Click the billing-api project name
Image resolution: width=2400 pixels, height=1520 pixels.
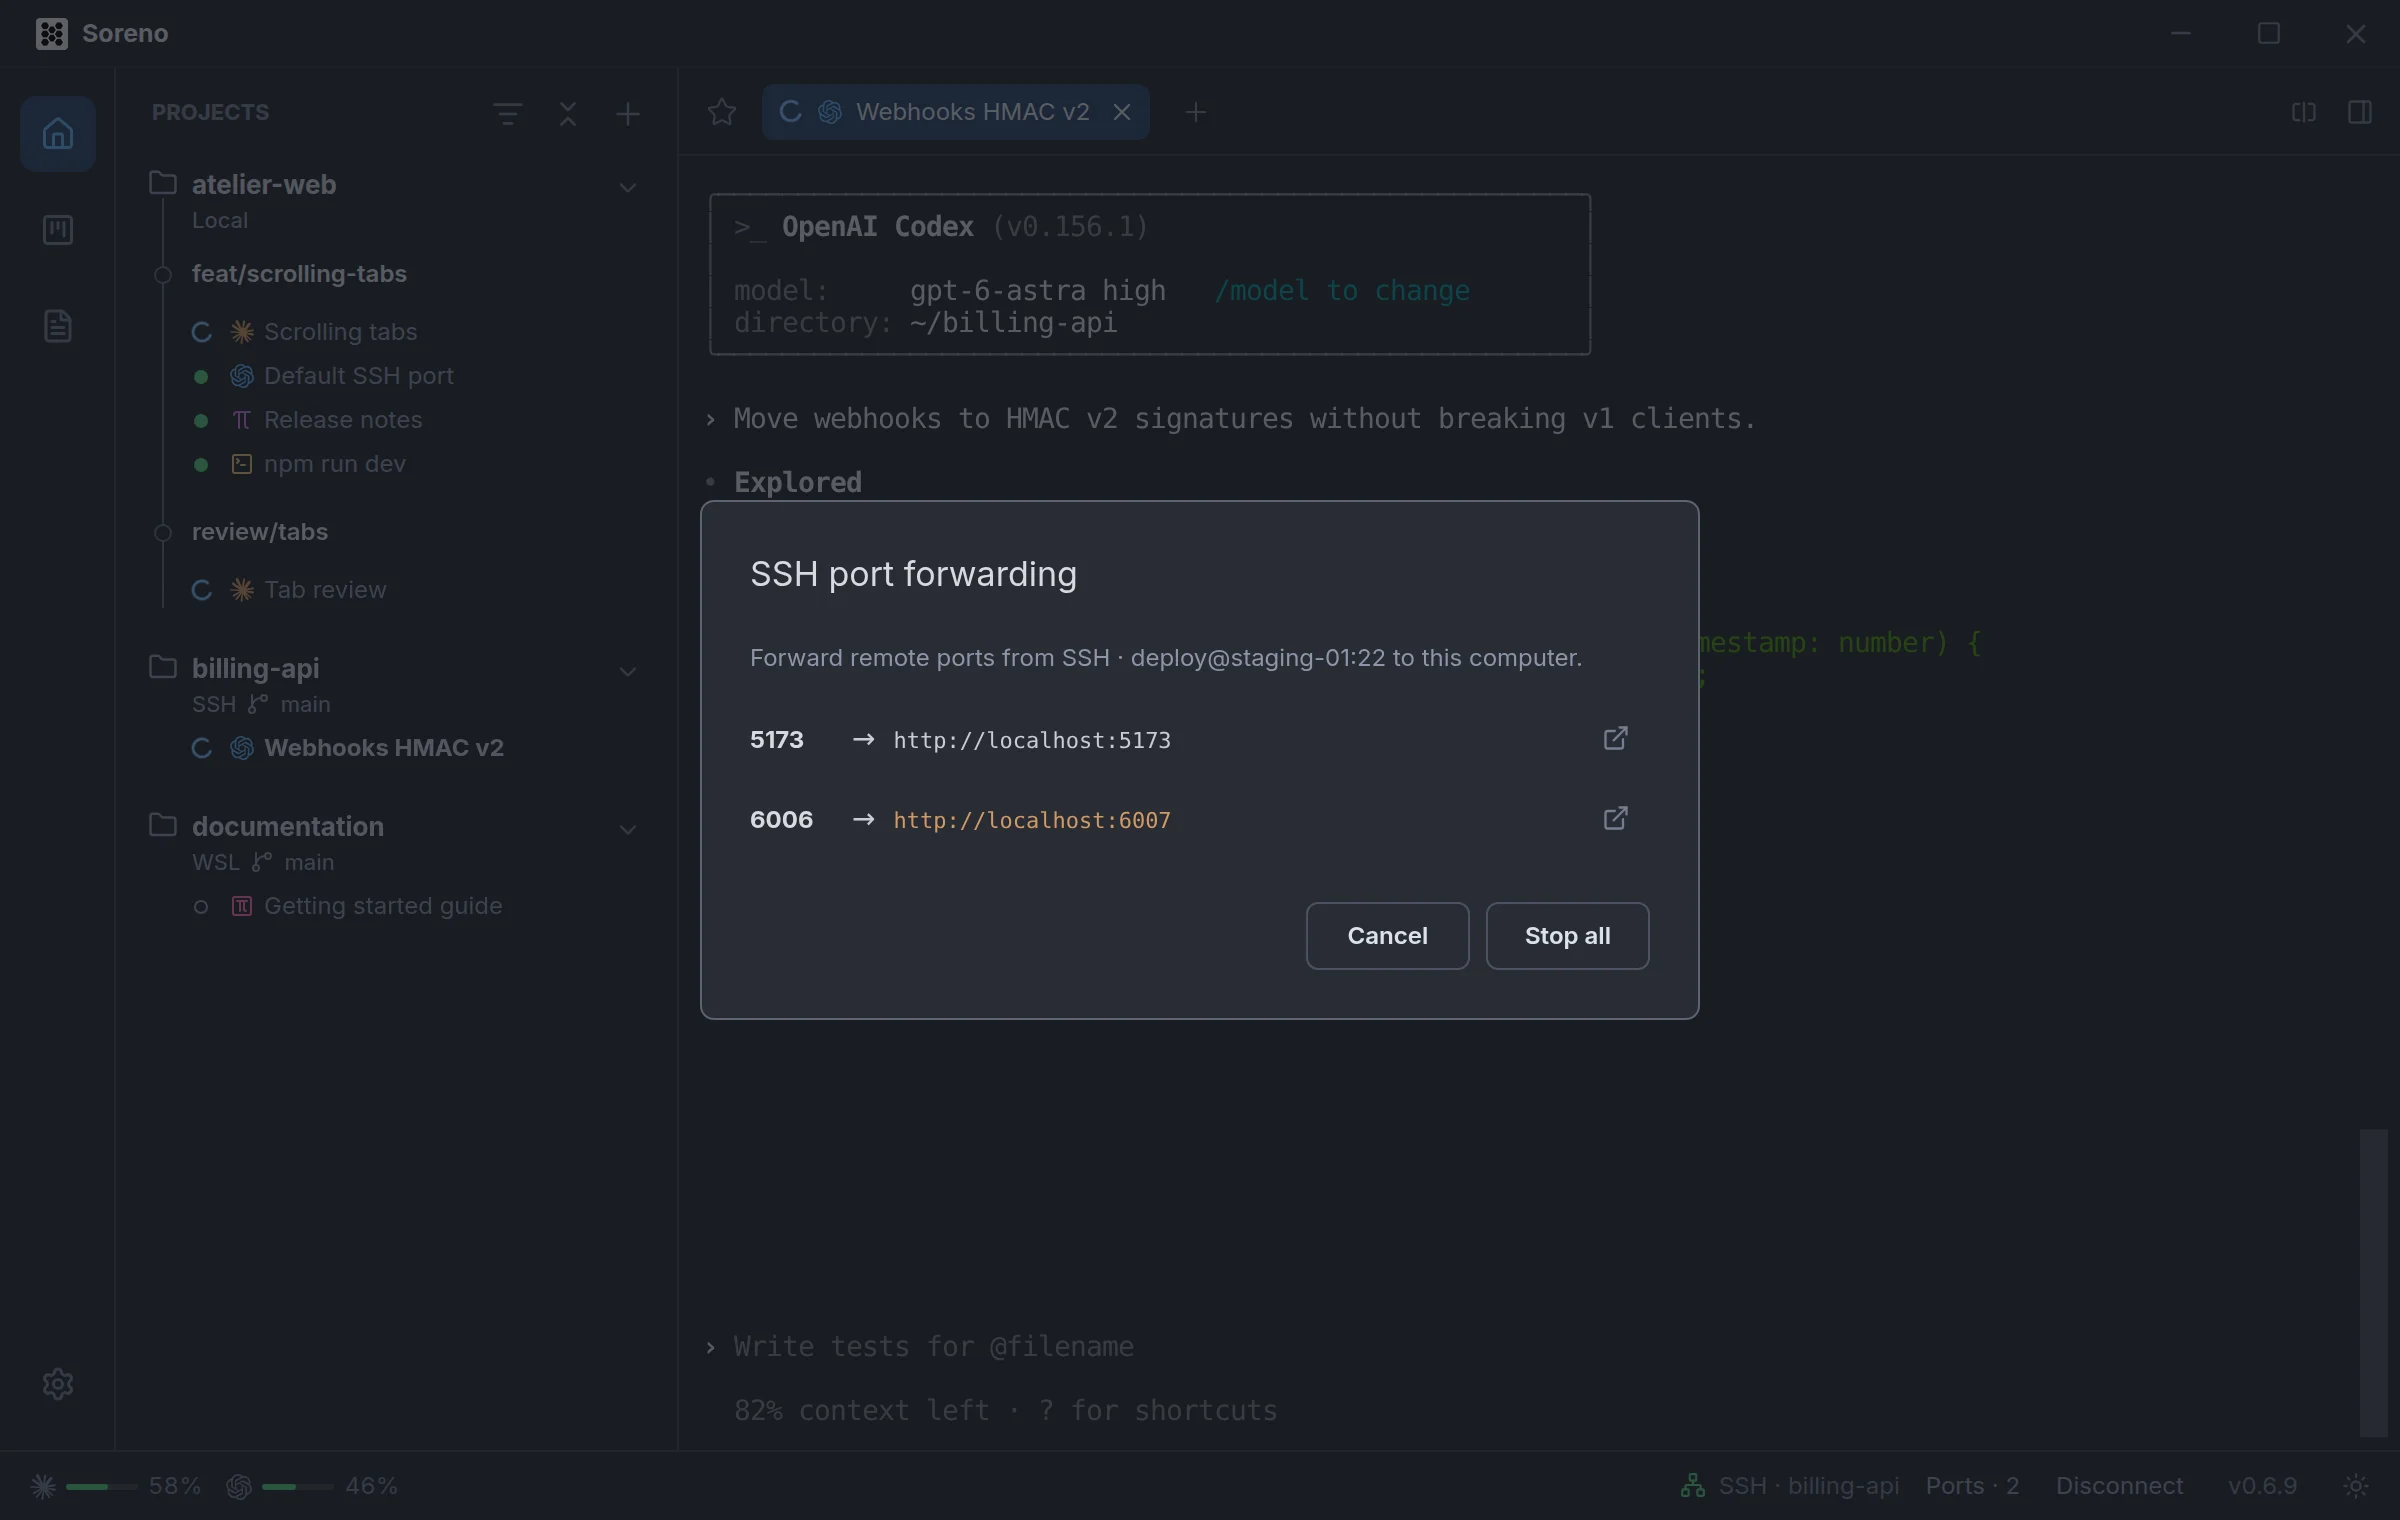[x=255, y=669]
